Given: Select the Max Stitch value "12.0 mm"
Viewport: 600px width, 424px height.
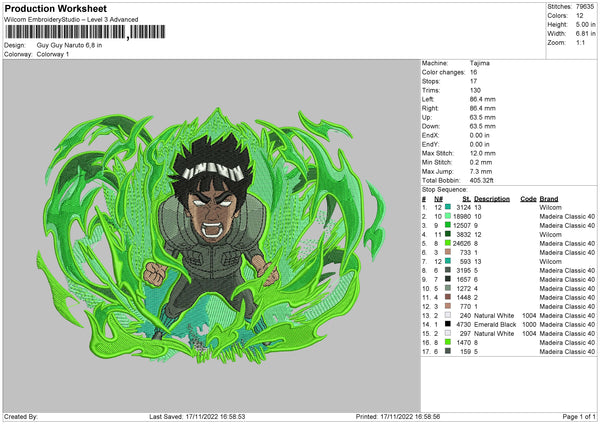Looking at the screenshot, I should tap(483, 153).
